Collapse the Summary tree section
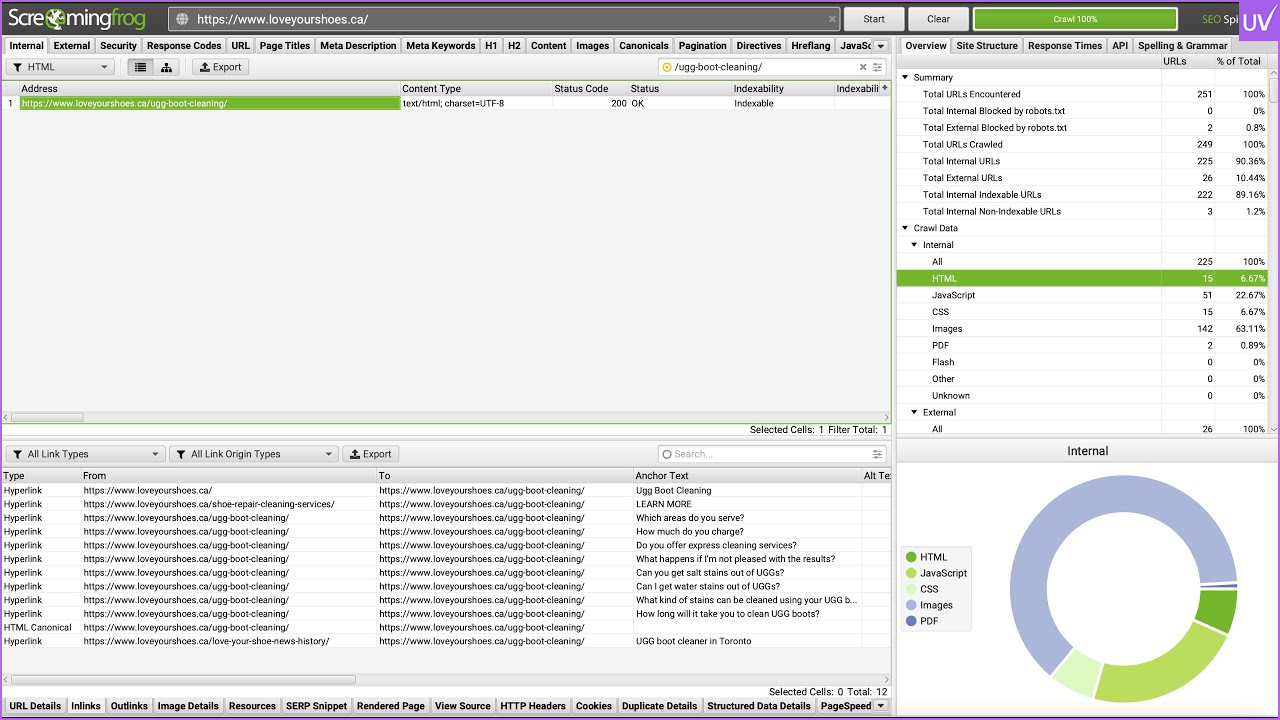Image resolution: width=1280 pixels, height=720 pixels. (906, 77)
